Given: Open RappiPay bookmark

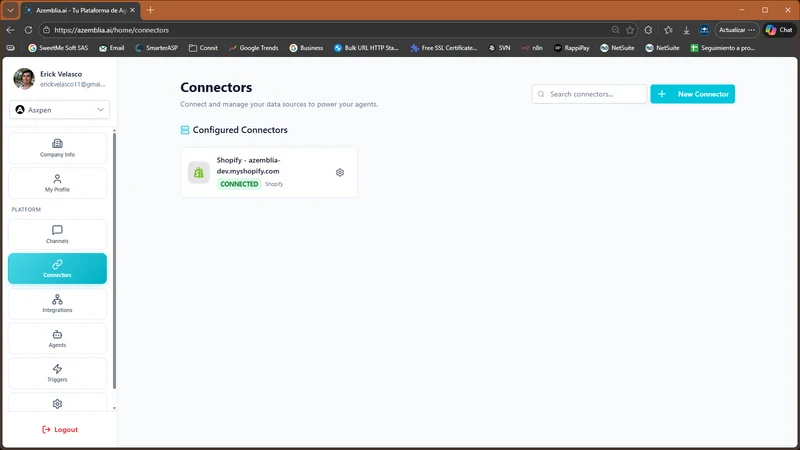Looking at the screenshot, I should click(x=571, y=48).
